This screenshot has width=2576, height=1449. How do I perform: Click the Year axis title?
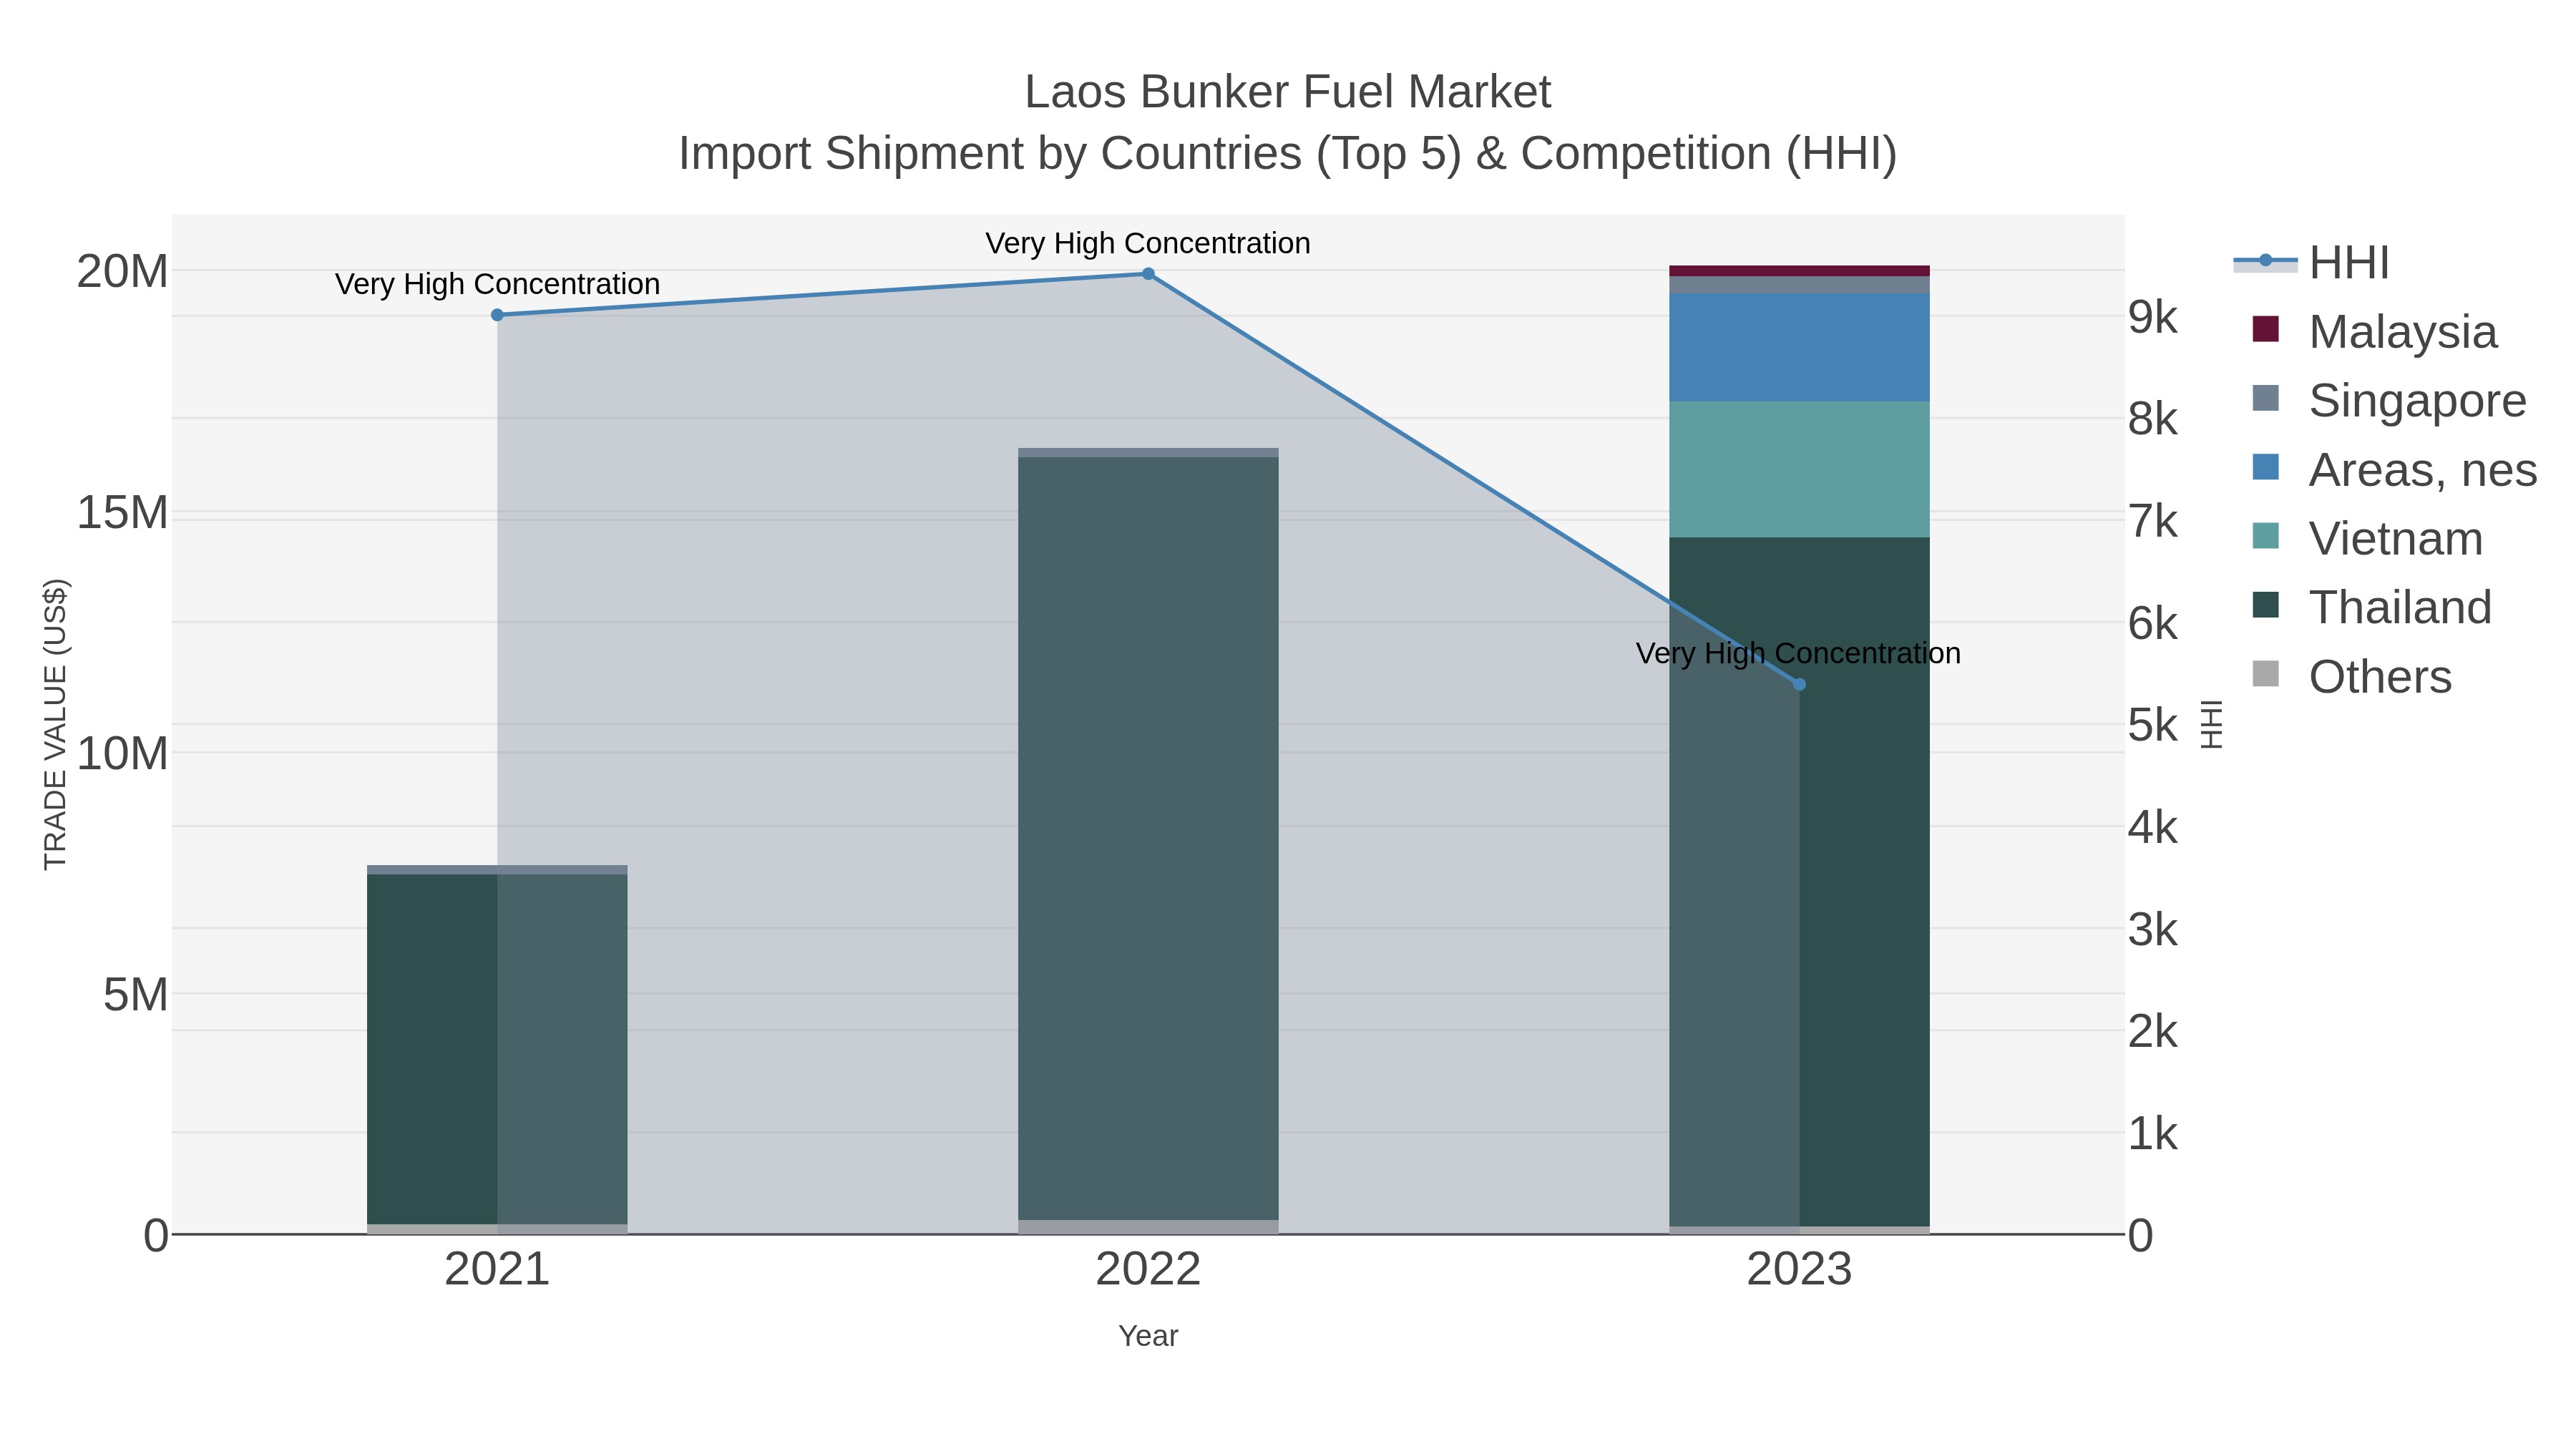[x=1148, y=1336]
